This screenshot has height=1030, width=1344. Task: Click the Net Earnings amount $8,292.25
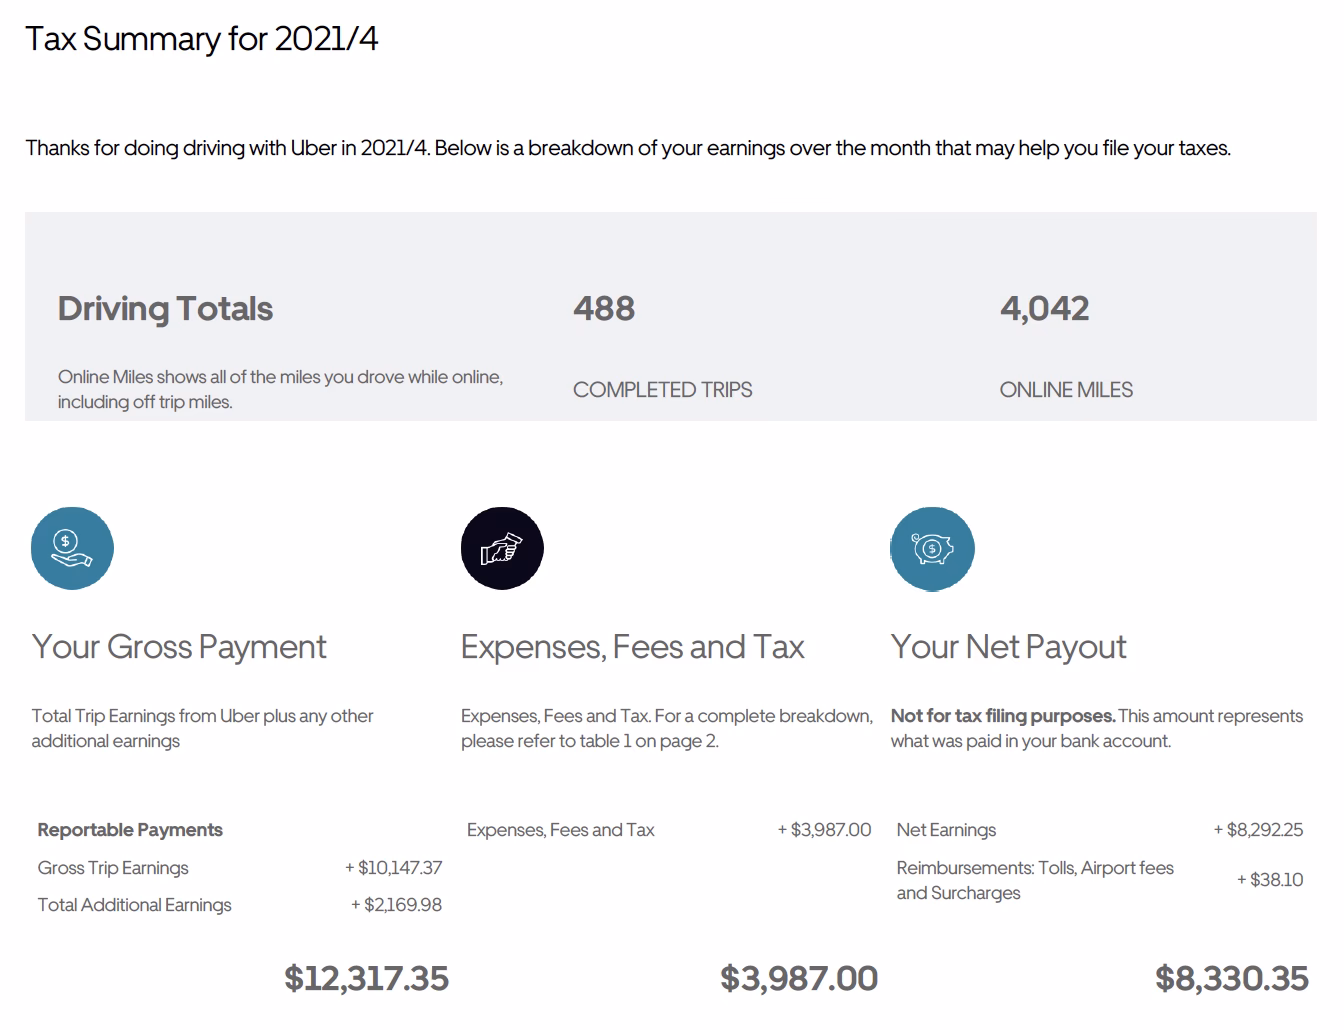click(x=1258, y=830)
